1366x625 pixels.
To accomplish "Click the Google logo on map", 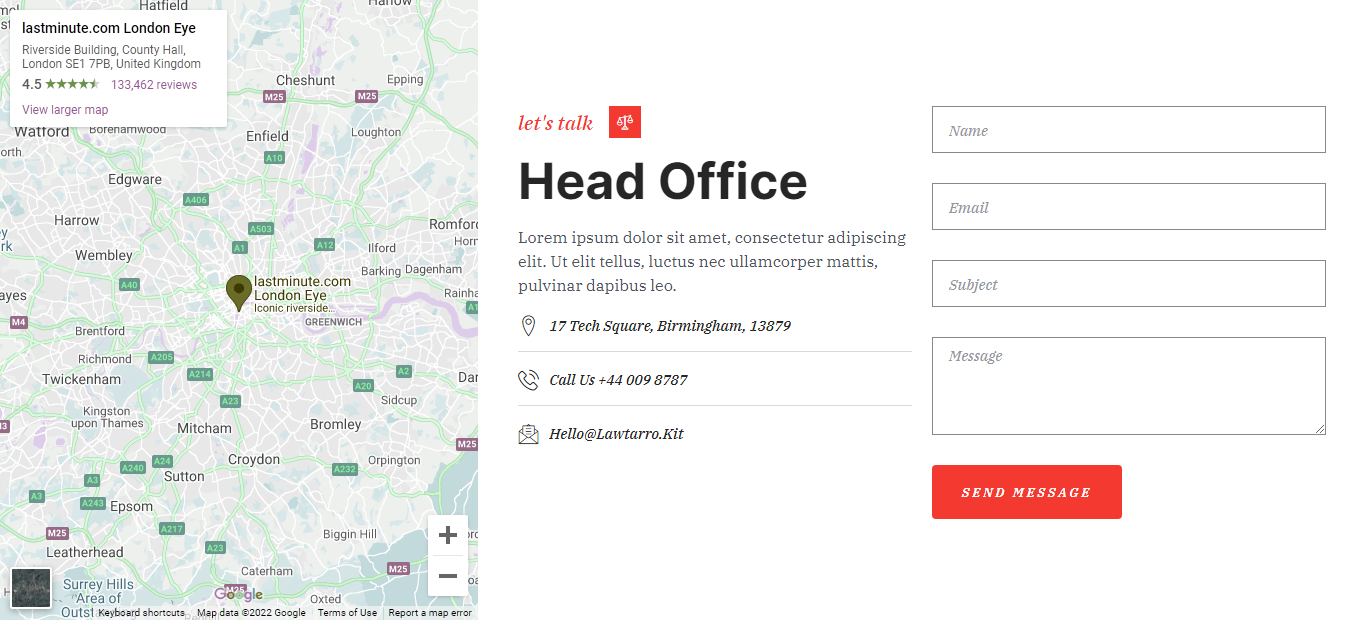I will 238,595.
